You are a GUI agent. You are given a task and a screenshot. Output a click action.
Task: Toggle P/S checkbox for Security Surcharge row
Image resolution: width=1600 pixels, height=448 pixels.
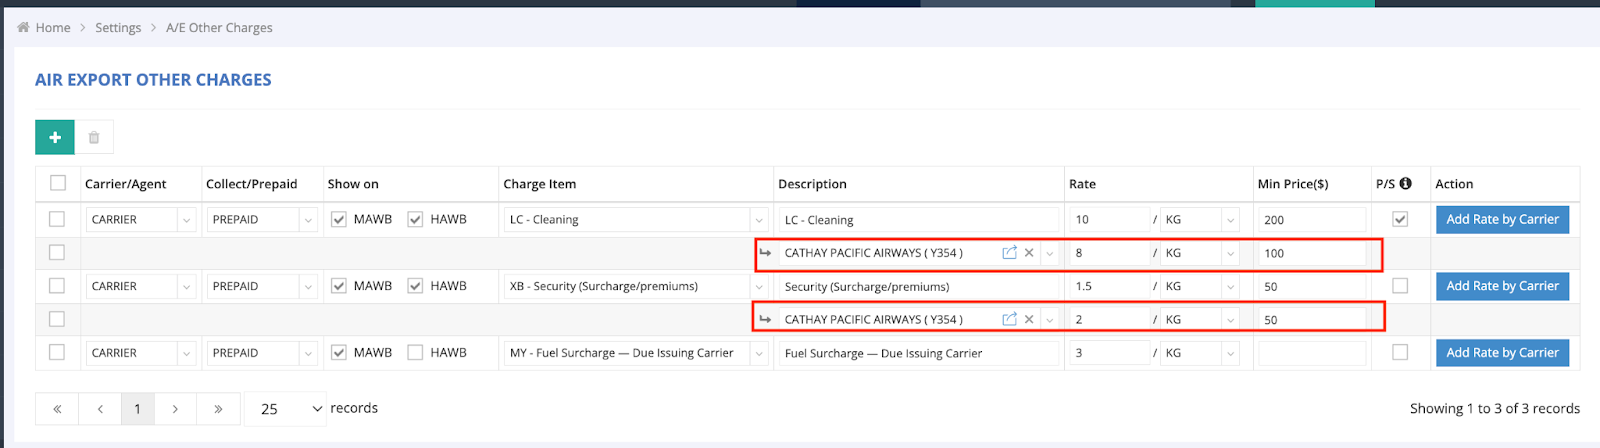point(1400,286)
